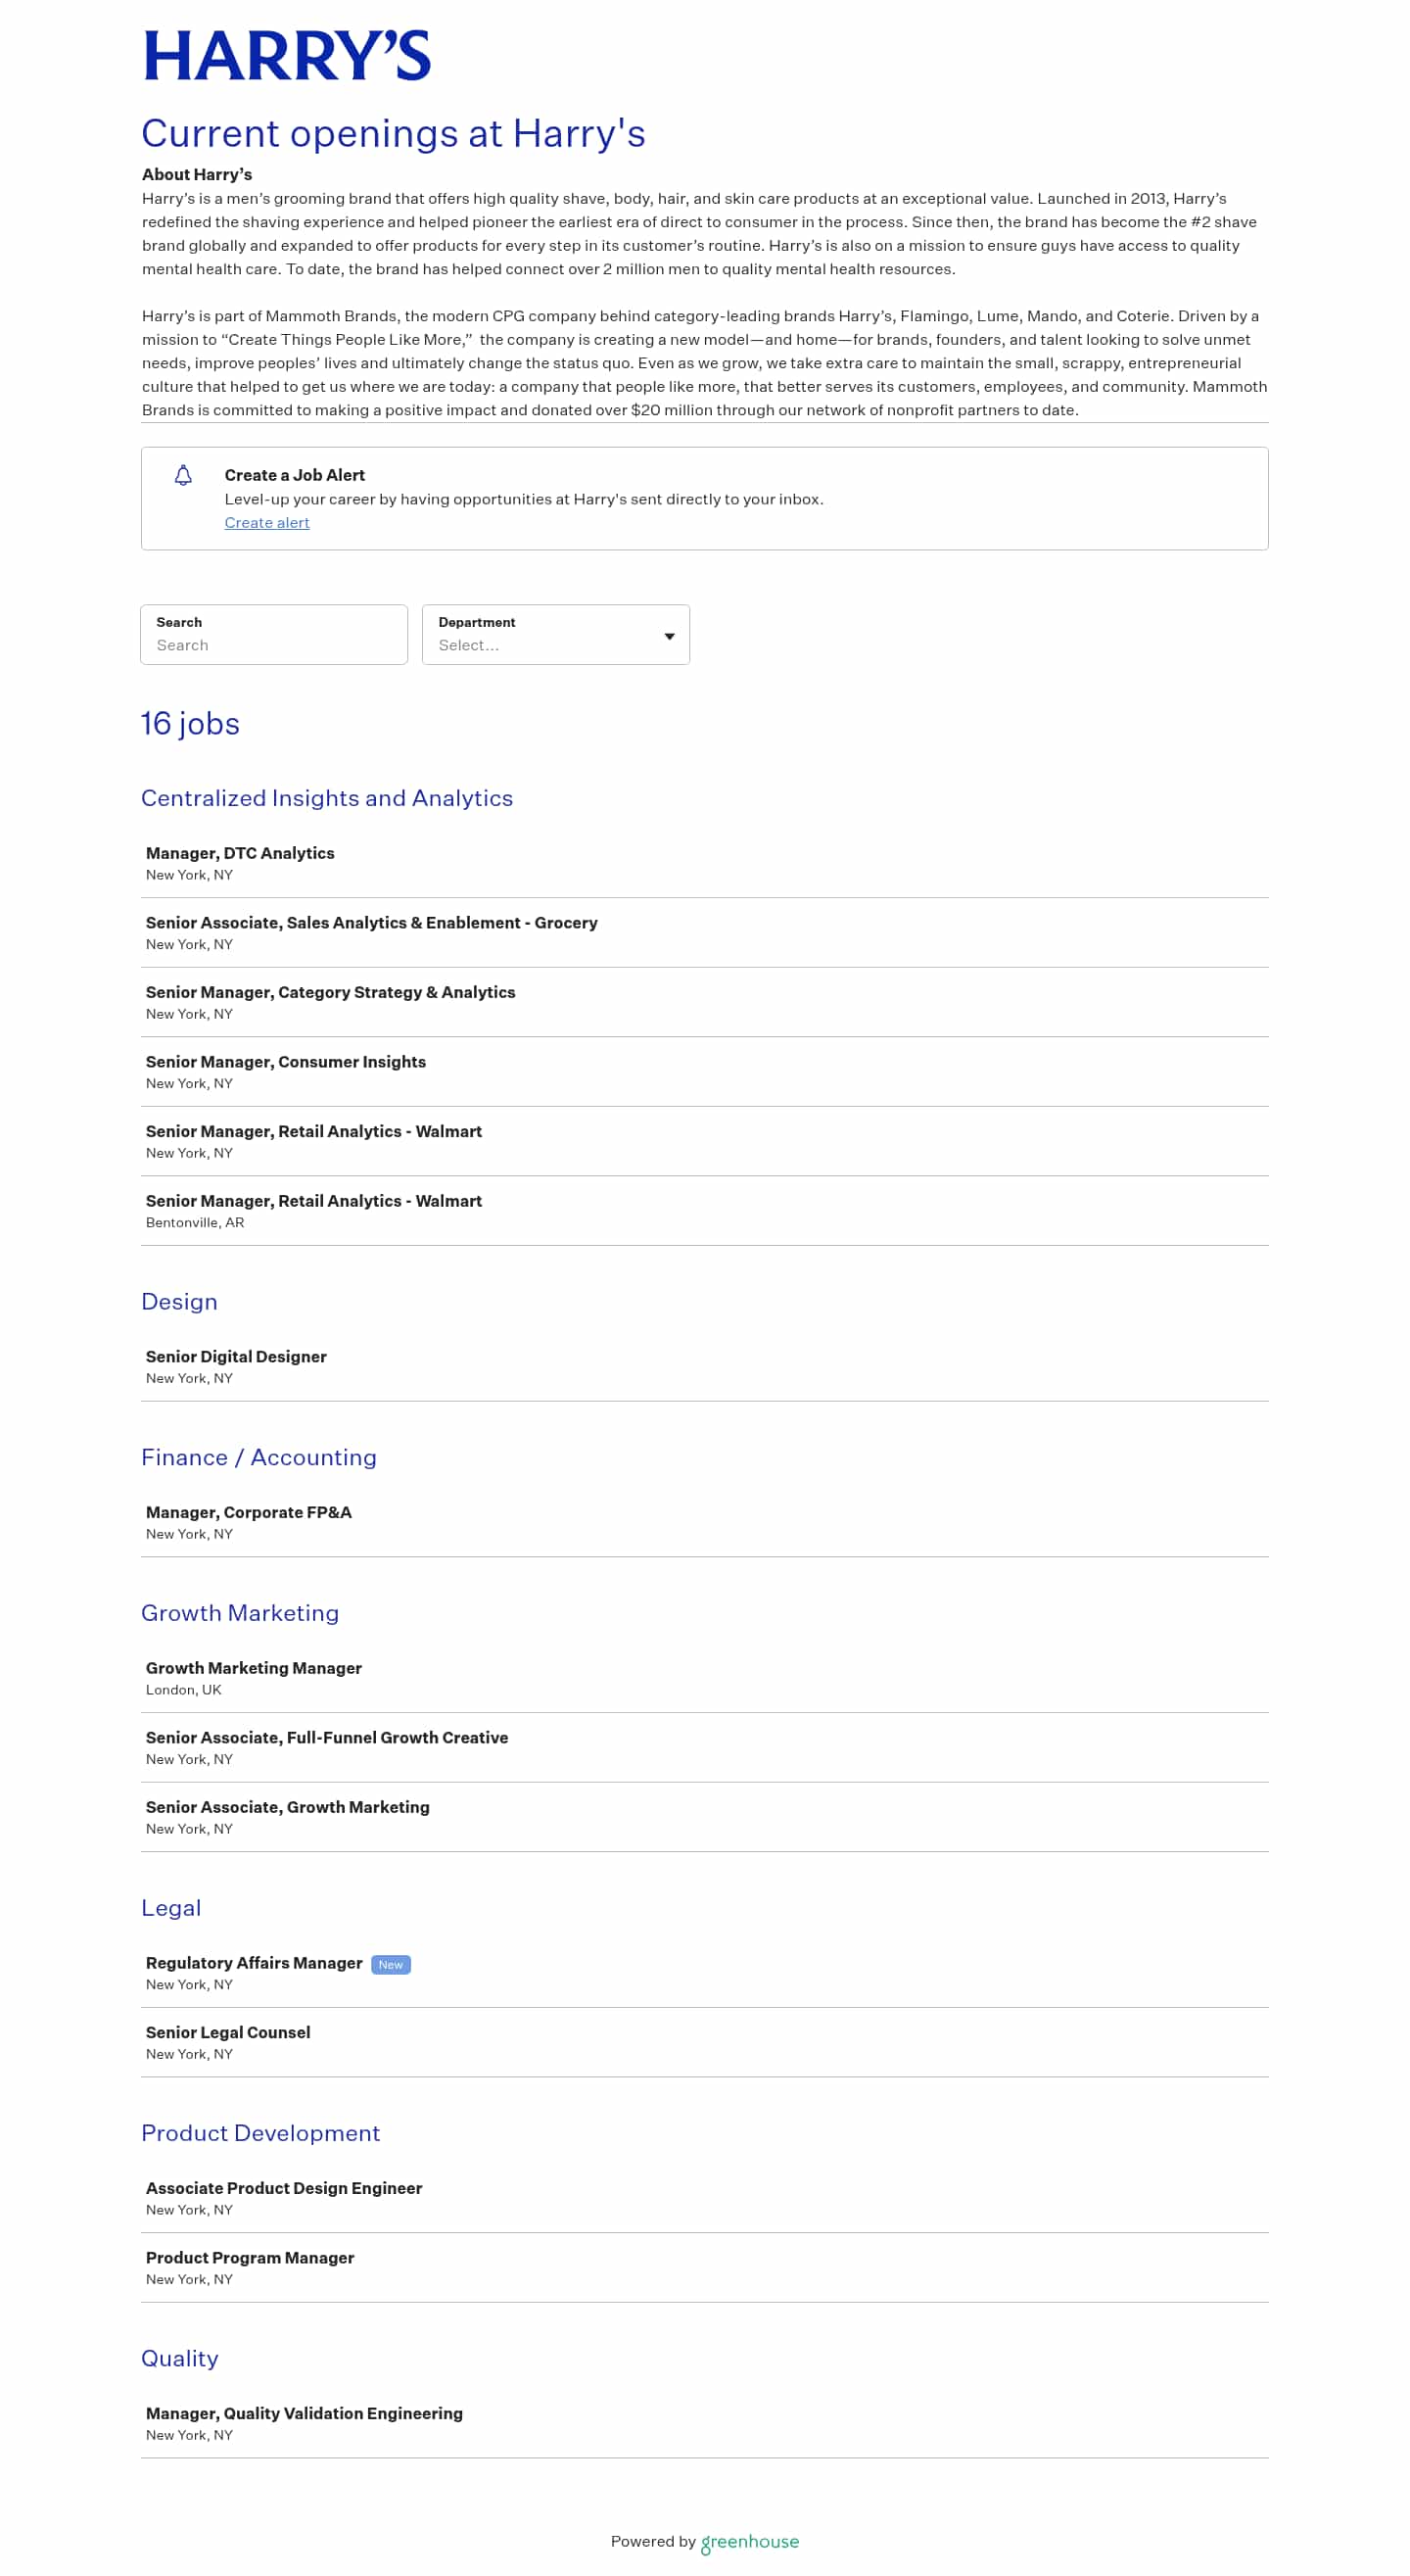
Task: Open the London Growth Marketing Manager job
Action: [x=704, y=1678]
